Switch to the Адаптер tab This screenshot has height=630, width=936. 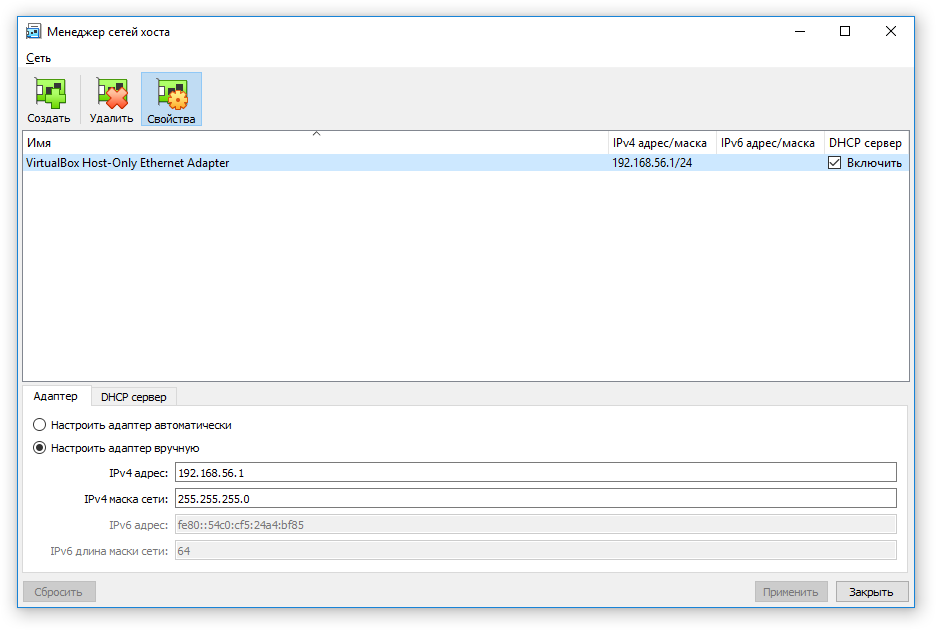click(x=56, y=396)
